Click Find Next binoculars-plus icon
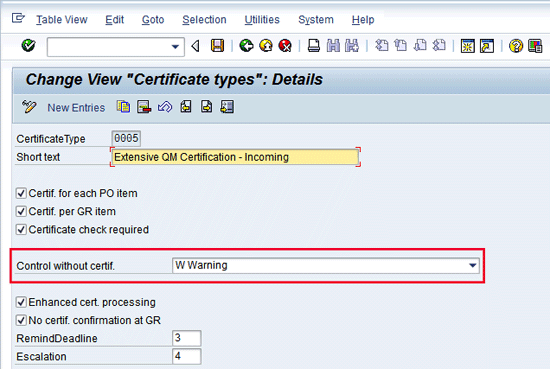 [352, 46]
